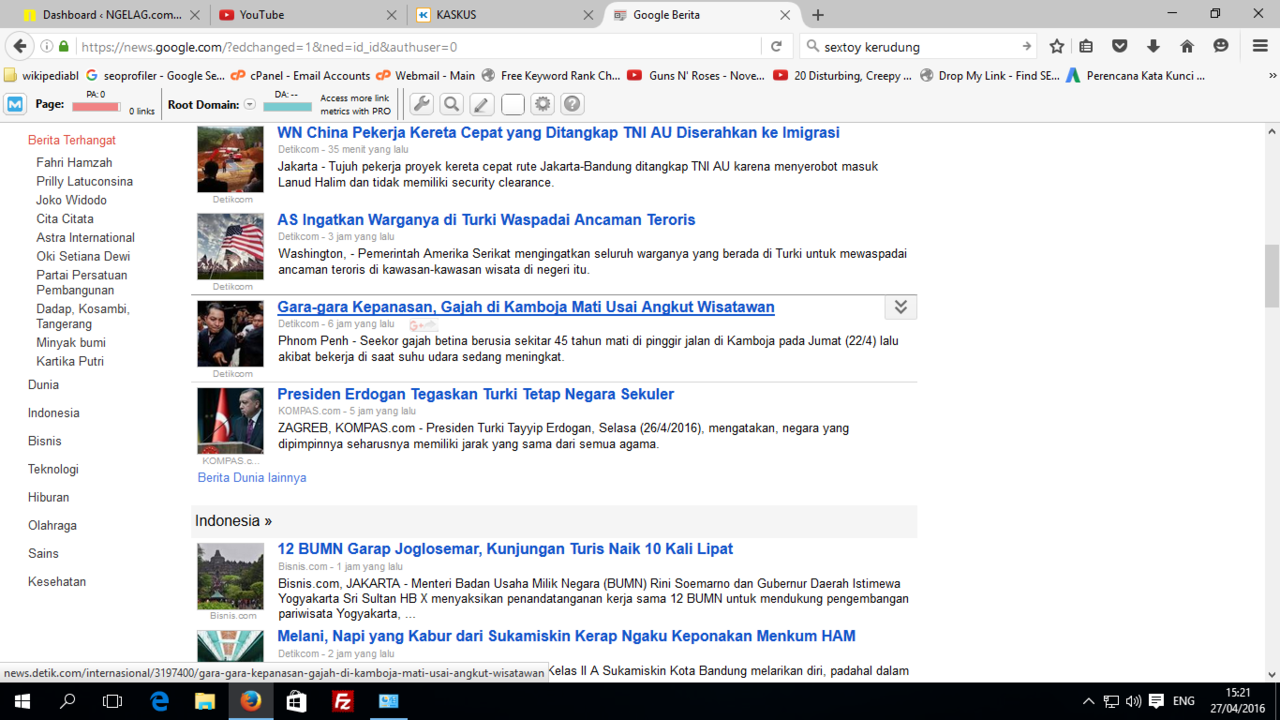Expand the Root Domain dropdown in MozBar
The height and width of the screenshot is (720, 1280).
pyautogui.click(x=250, y=104)
